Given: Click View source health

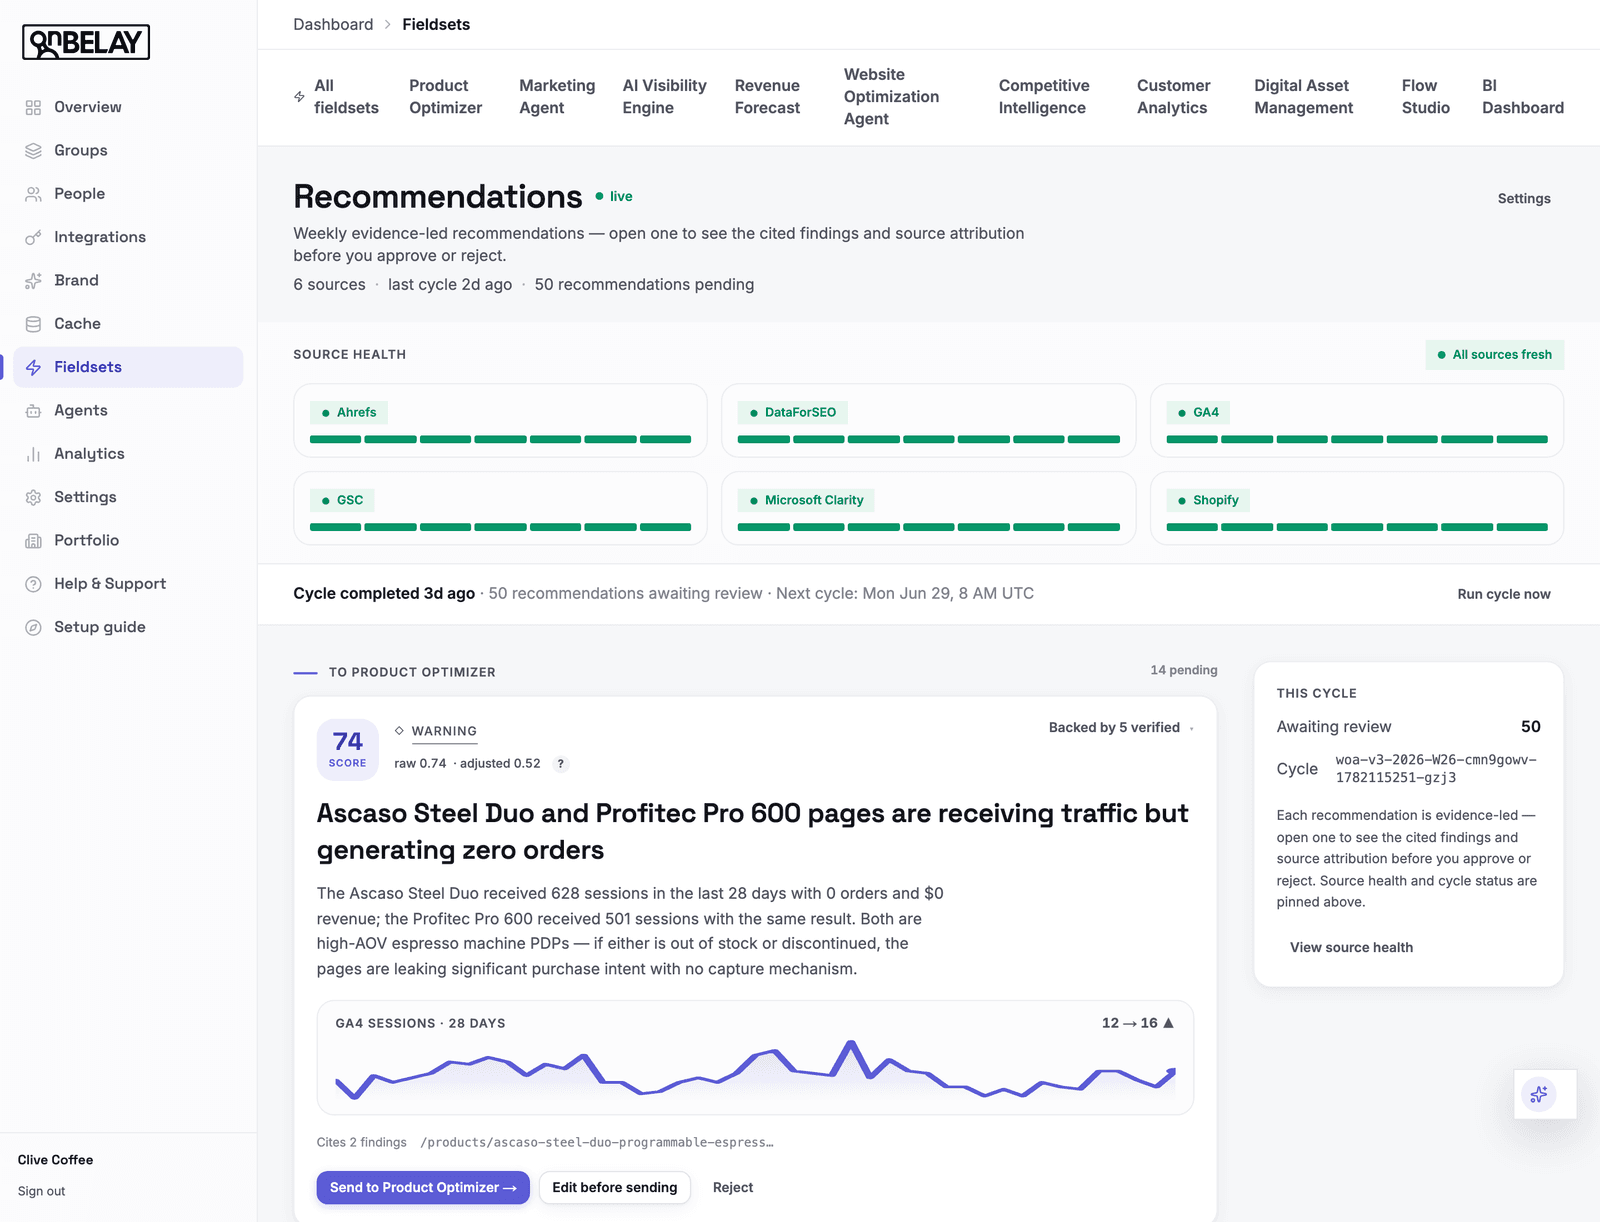Looking at the screenshot, I should 1351,948.
